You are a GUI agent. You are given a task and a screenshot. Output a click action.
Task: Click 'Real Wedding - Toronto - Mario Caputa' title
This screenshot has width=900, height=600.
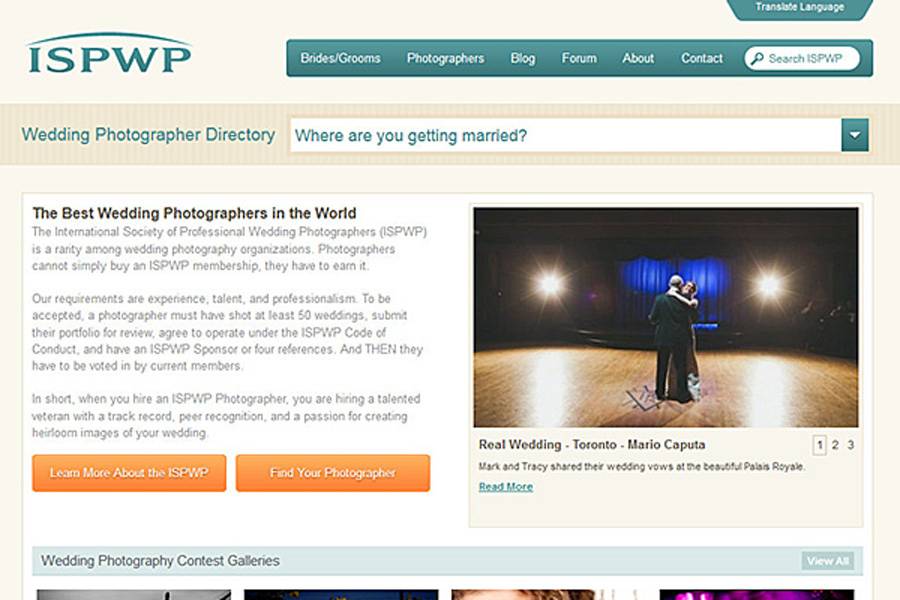[x=592, y=445]
